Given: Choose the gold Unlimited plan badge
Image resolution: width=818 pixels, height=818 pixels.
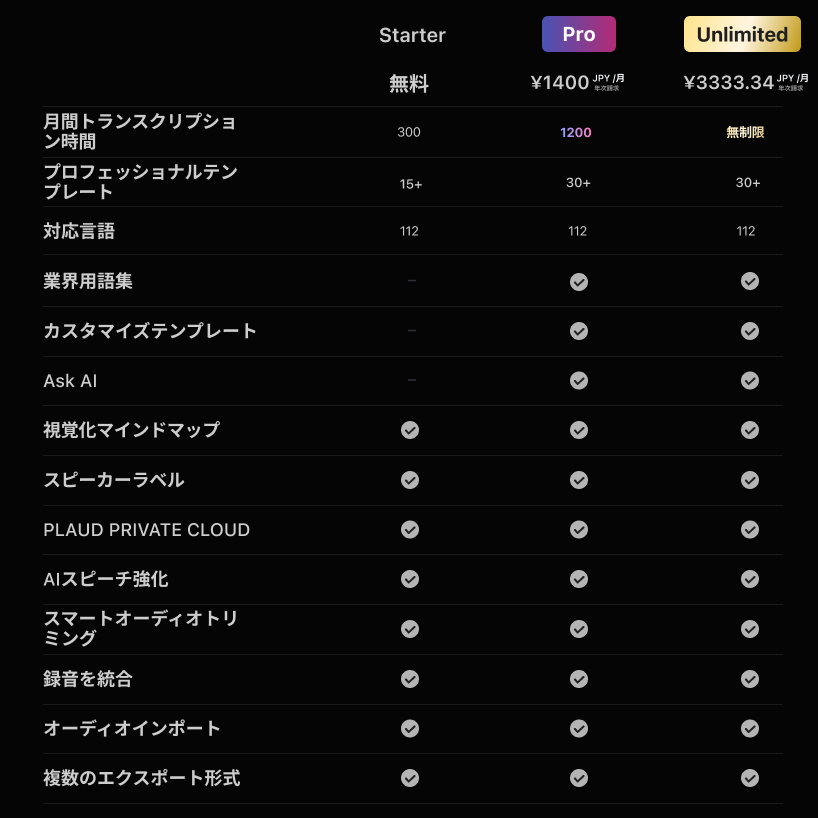Looking at the screenshot, I should (742, 34).
